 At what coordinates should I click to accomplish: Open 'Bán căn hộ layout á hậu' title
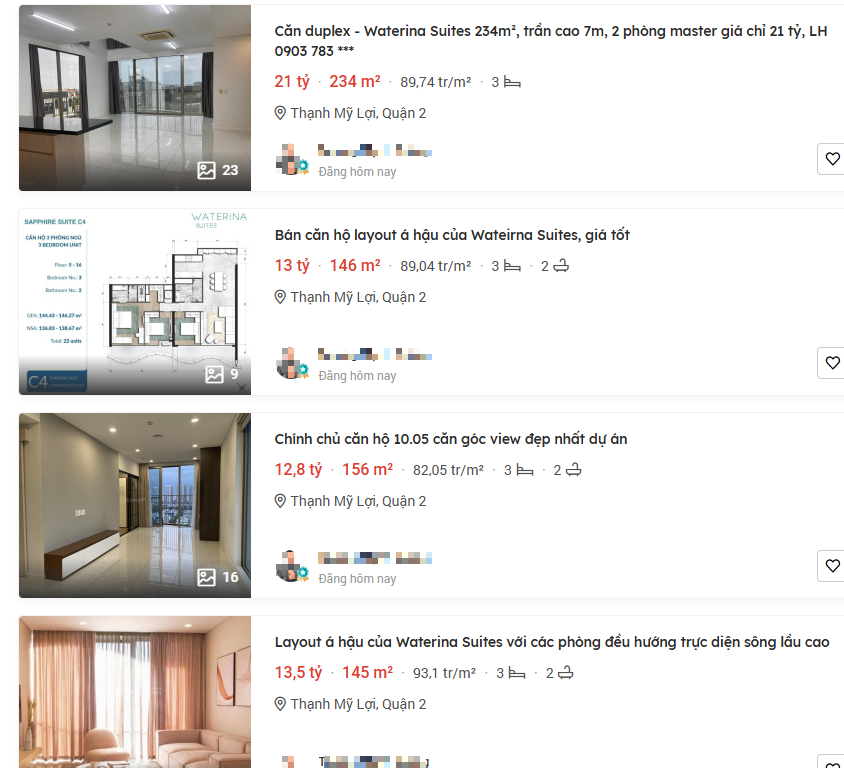[452, 235]
